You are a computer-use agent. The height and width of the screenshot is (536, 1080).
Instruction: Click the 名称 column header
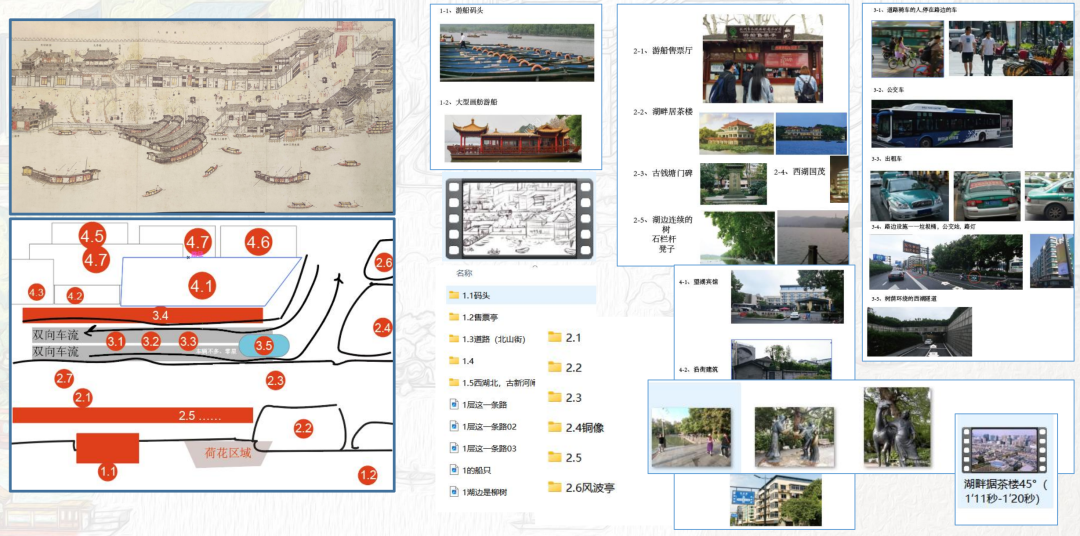pyautogui.click(x=464, y=272)
